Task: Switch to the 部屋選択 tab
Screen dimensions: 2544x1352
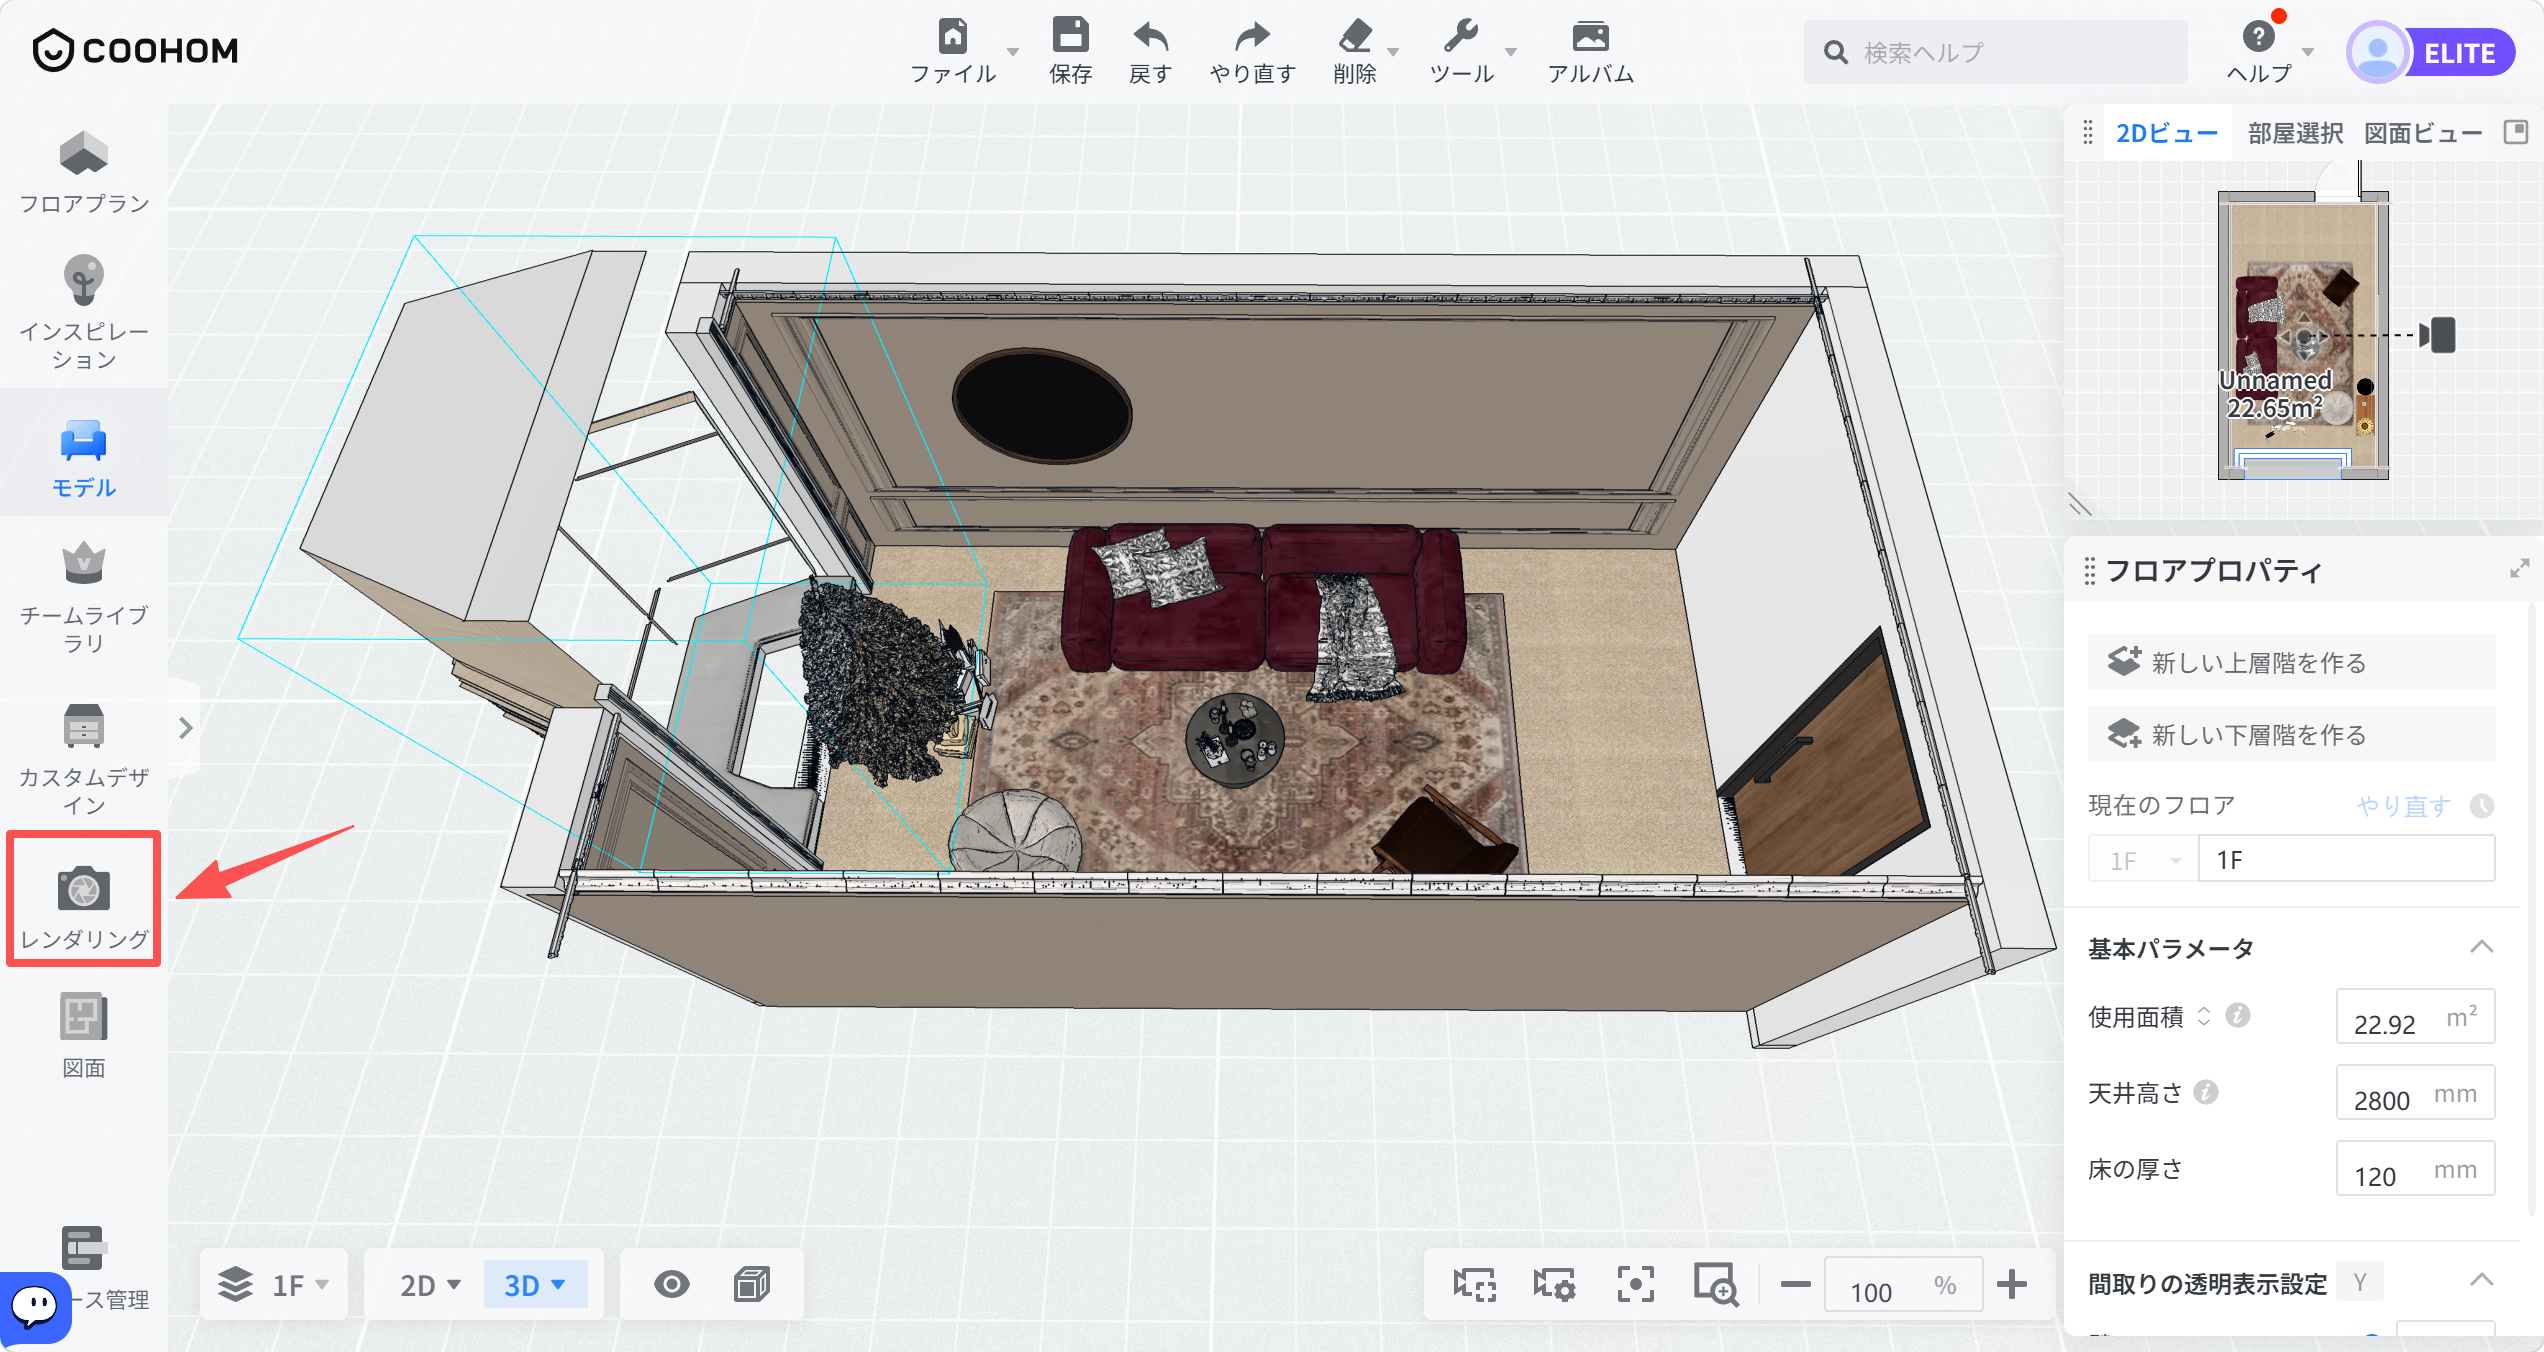Action: [2295, 133]
